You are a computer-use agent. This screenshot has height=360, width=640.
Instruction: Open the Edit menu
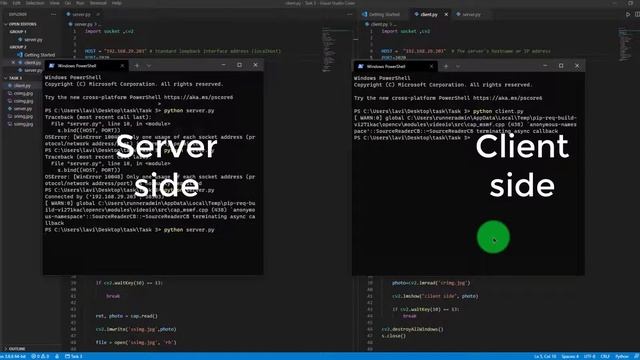tap(17, 3)
